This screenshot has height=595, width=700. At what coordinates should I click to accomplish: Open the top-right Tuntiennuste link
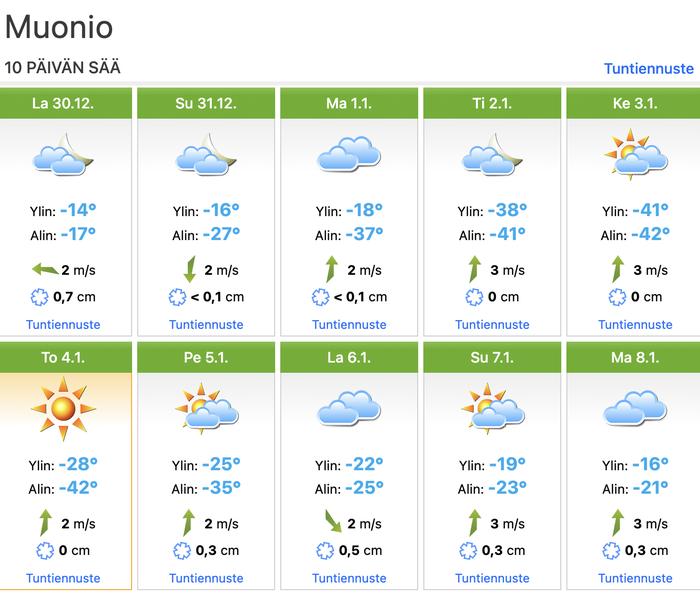click(648, 69)
